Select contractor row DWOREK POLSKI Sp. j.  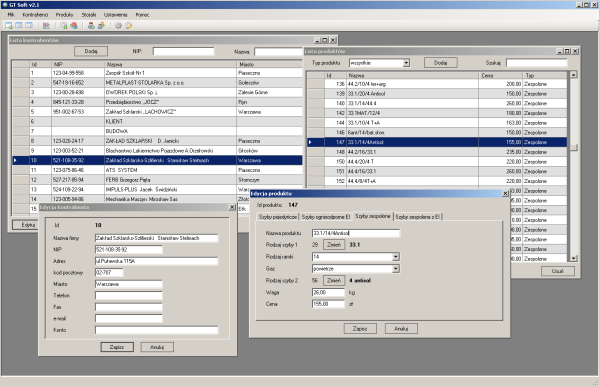point(157,92)
